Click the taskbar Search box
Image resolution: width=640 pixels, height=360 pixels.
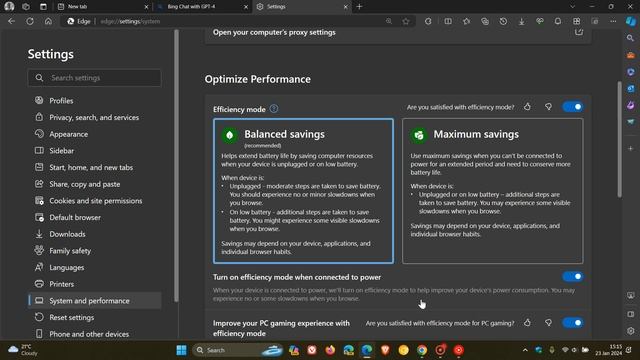pyautogui.click(x=238, y=350)
